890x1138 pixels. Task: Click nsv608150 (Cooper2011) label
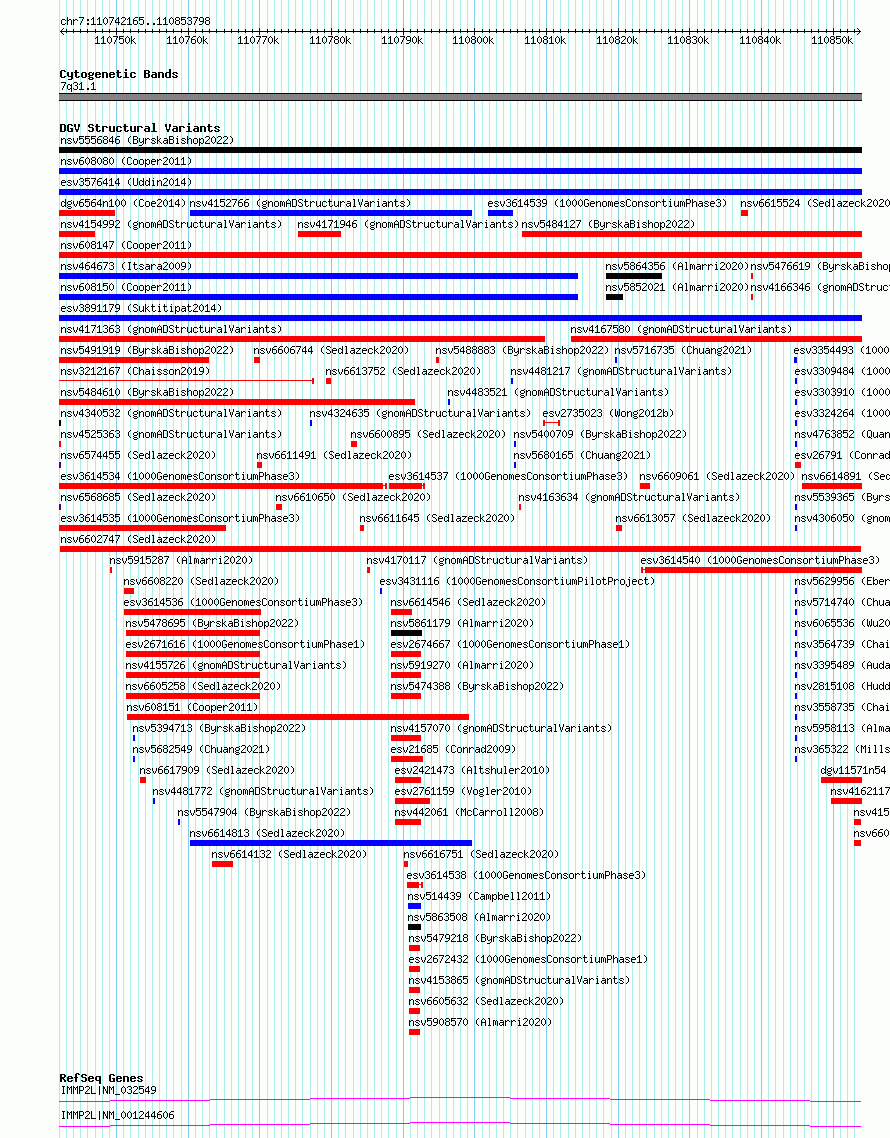pos(126,287)
